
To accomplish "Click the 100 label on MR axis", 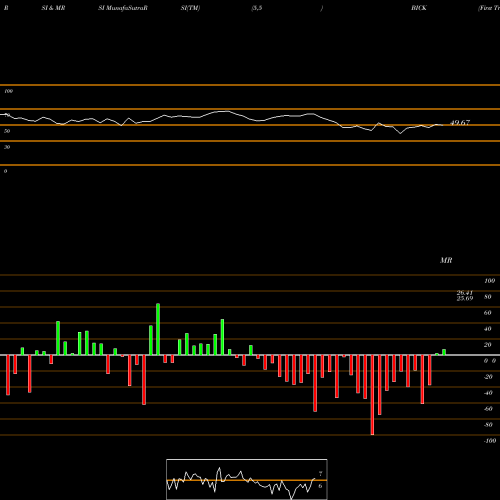I will click(489, 281).
